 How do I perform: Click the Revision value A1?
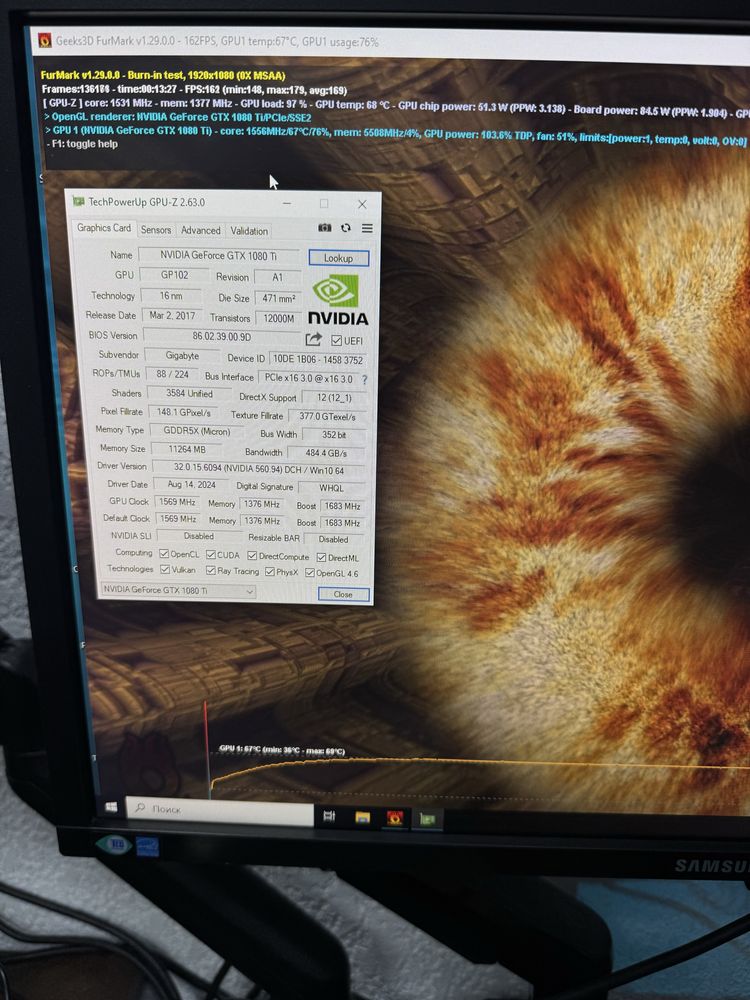277,277
